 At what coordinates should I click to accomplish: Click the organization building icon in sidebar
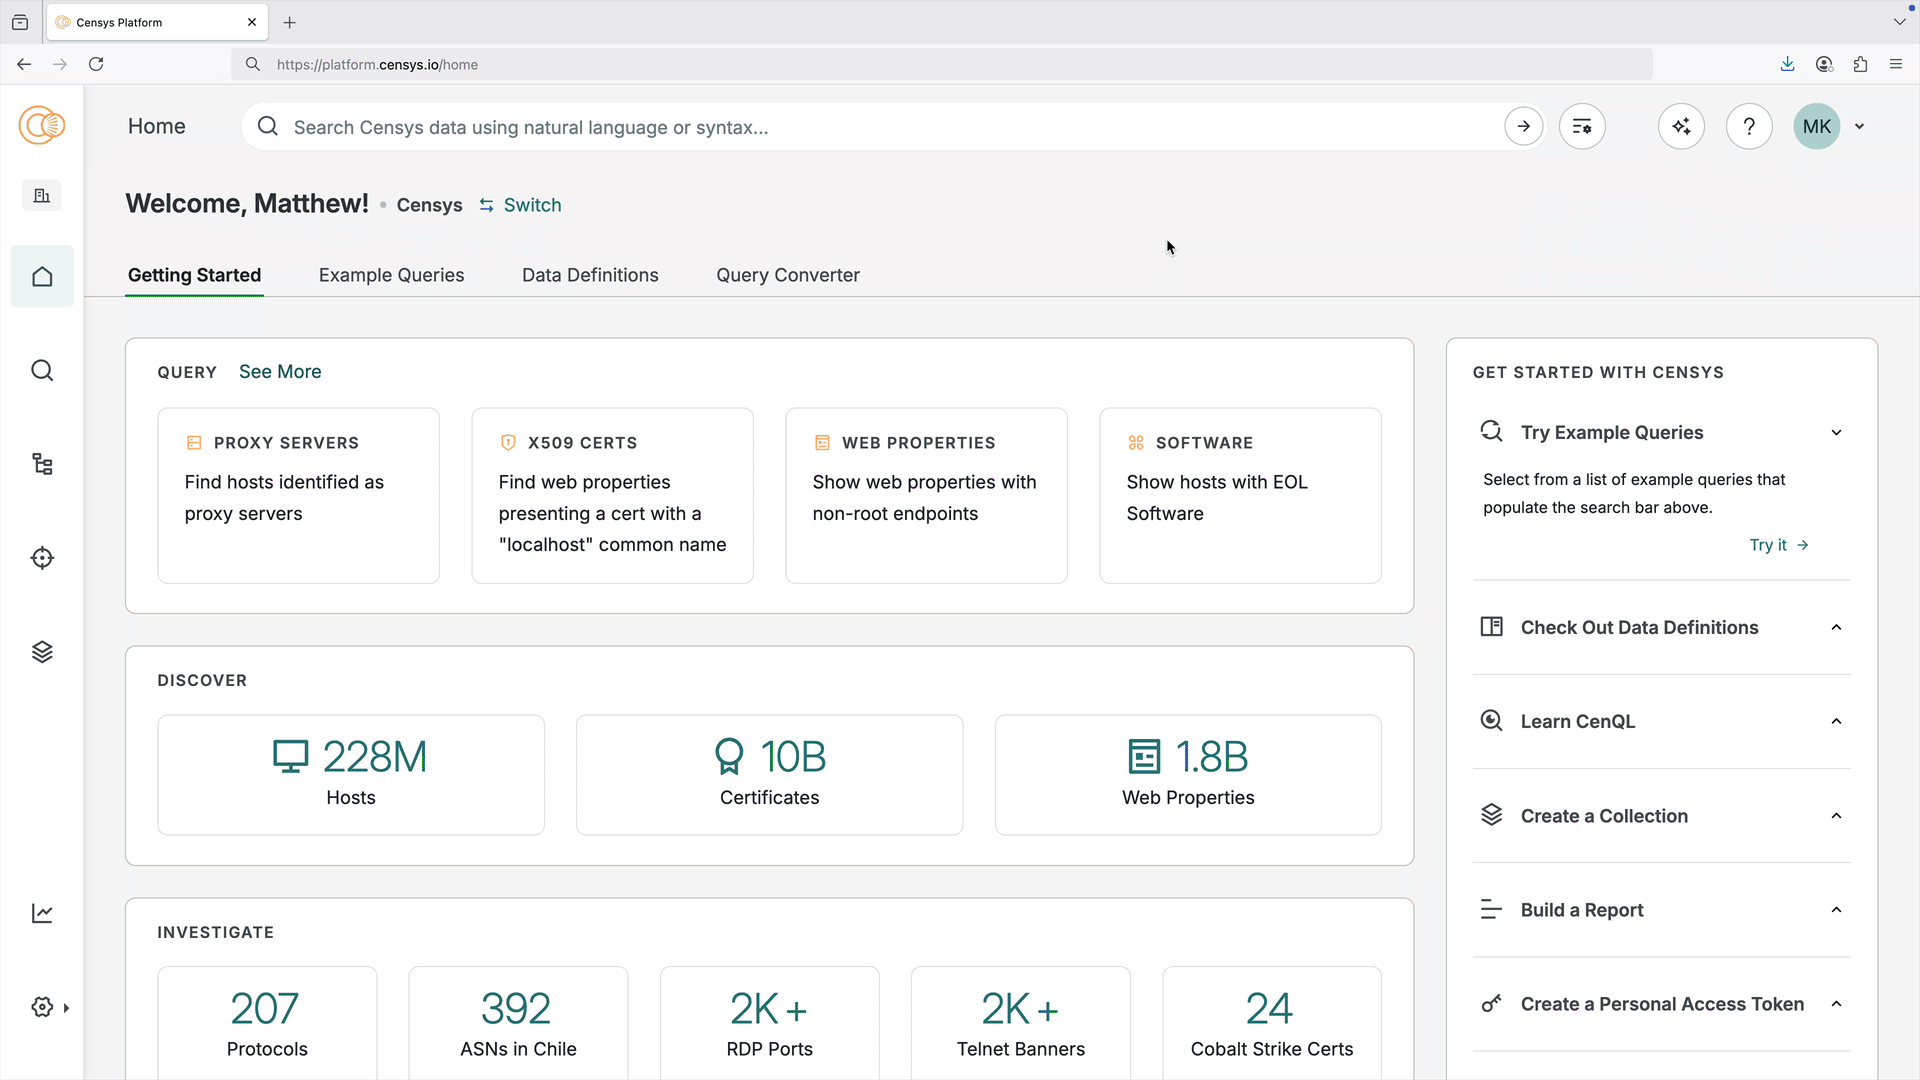[42, 196]
